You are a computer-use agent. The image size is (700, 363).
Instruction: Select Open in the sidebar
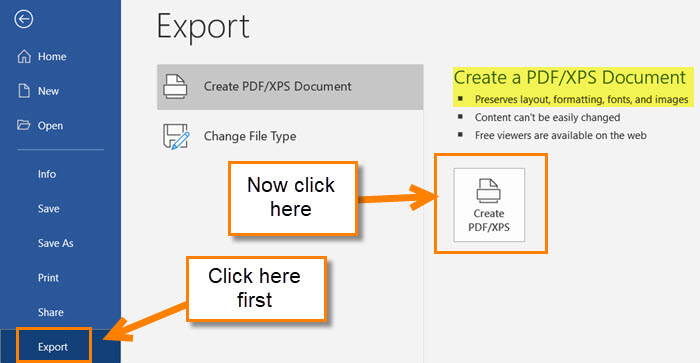tap(50, 126)
